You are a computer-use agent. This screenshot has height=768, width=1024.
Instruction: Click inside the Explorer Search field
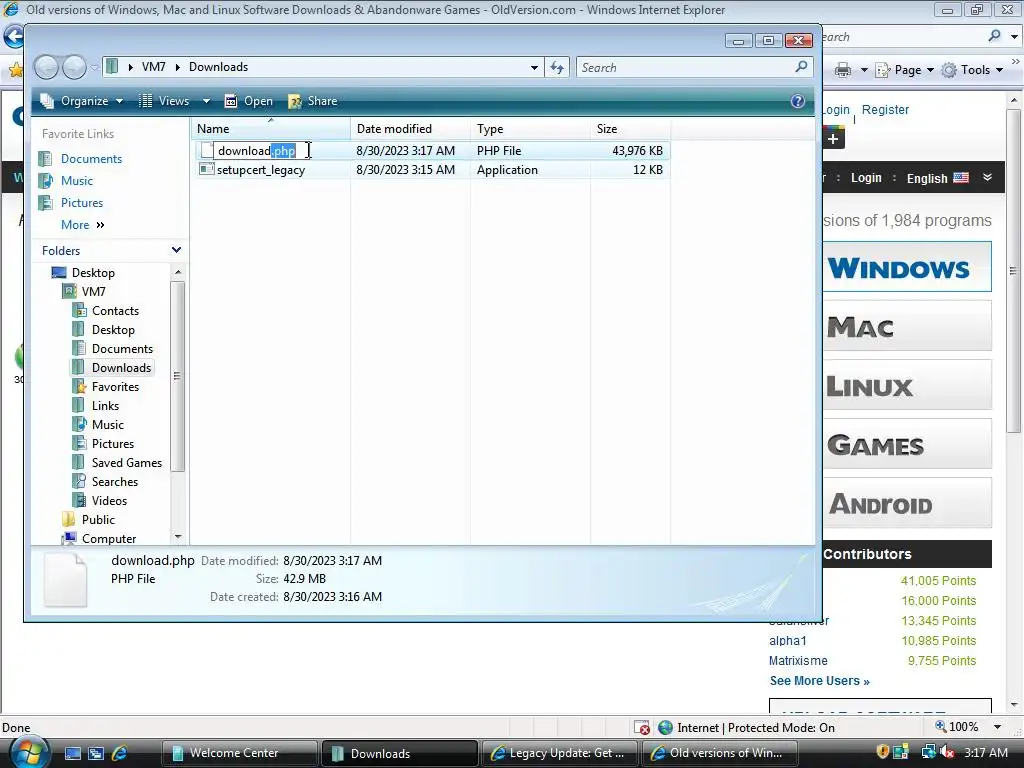pyautogui.click(x=686, y=67)
